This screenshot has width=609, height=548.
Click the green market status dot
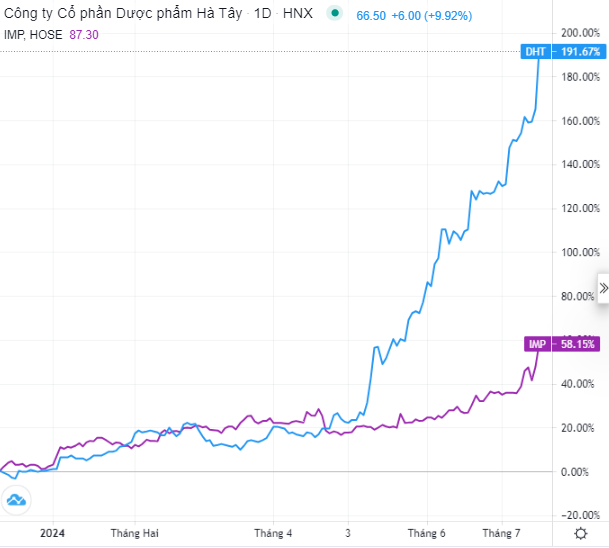[x=334, y=15]
